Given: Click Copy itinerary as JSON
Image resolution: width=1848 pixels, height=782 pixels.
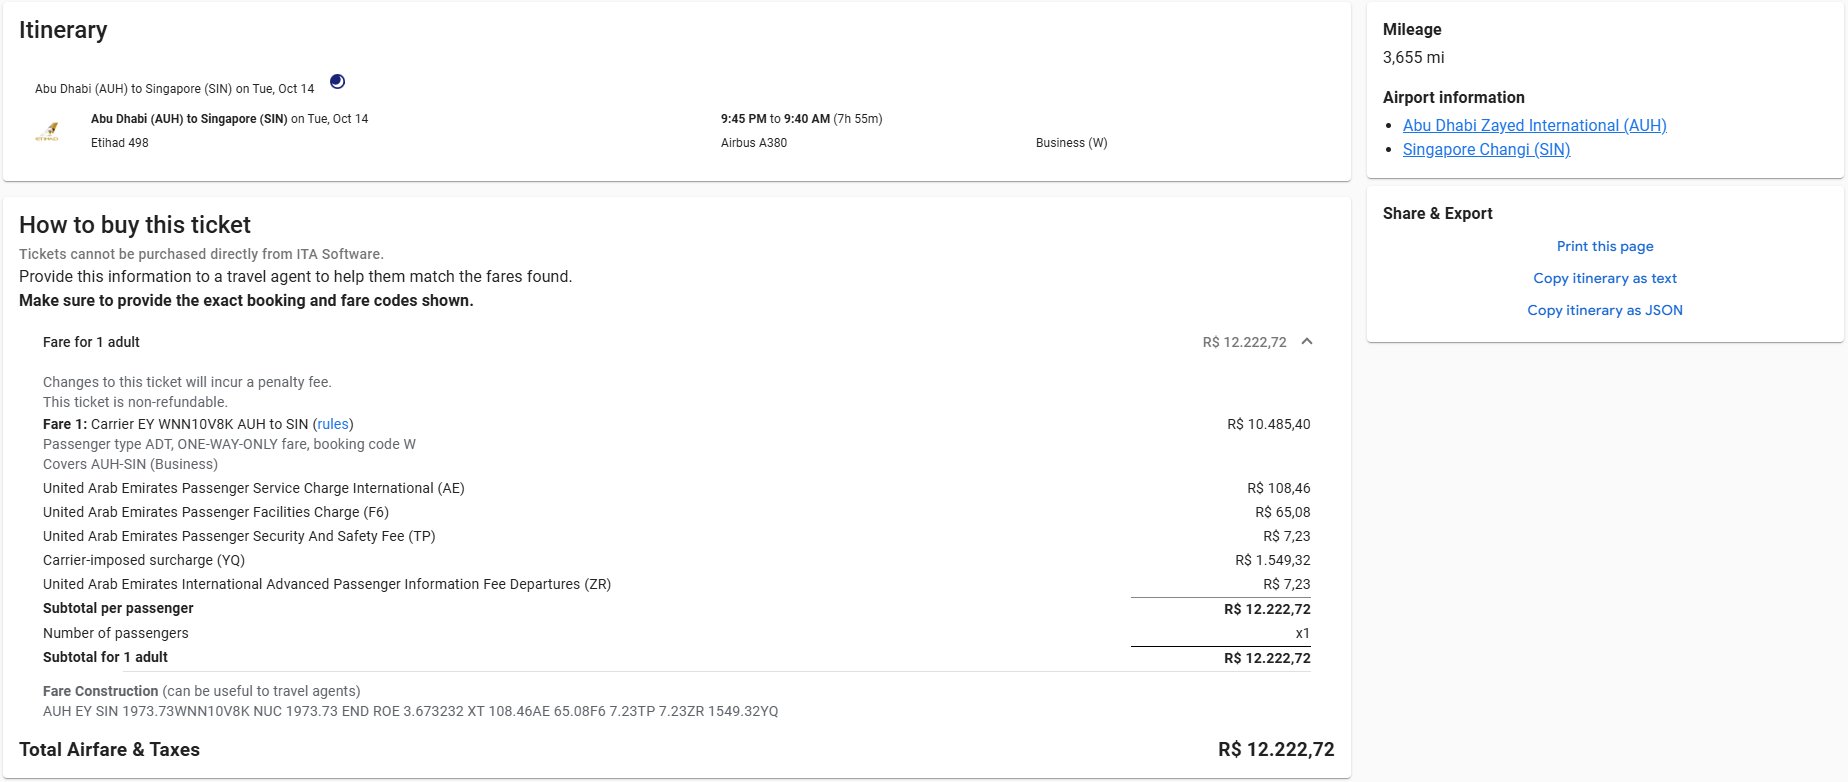Looking at the screenshot, I should click(x=1604, y=310).
